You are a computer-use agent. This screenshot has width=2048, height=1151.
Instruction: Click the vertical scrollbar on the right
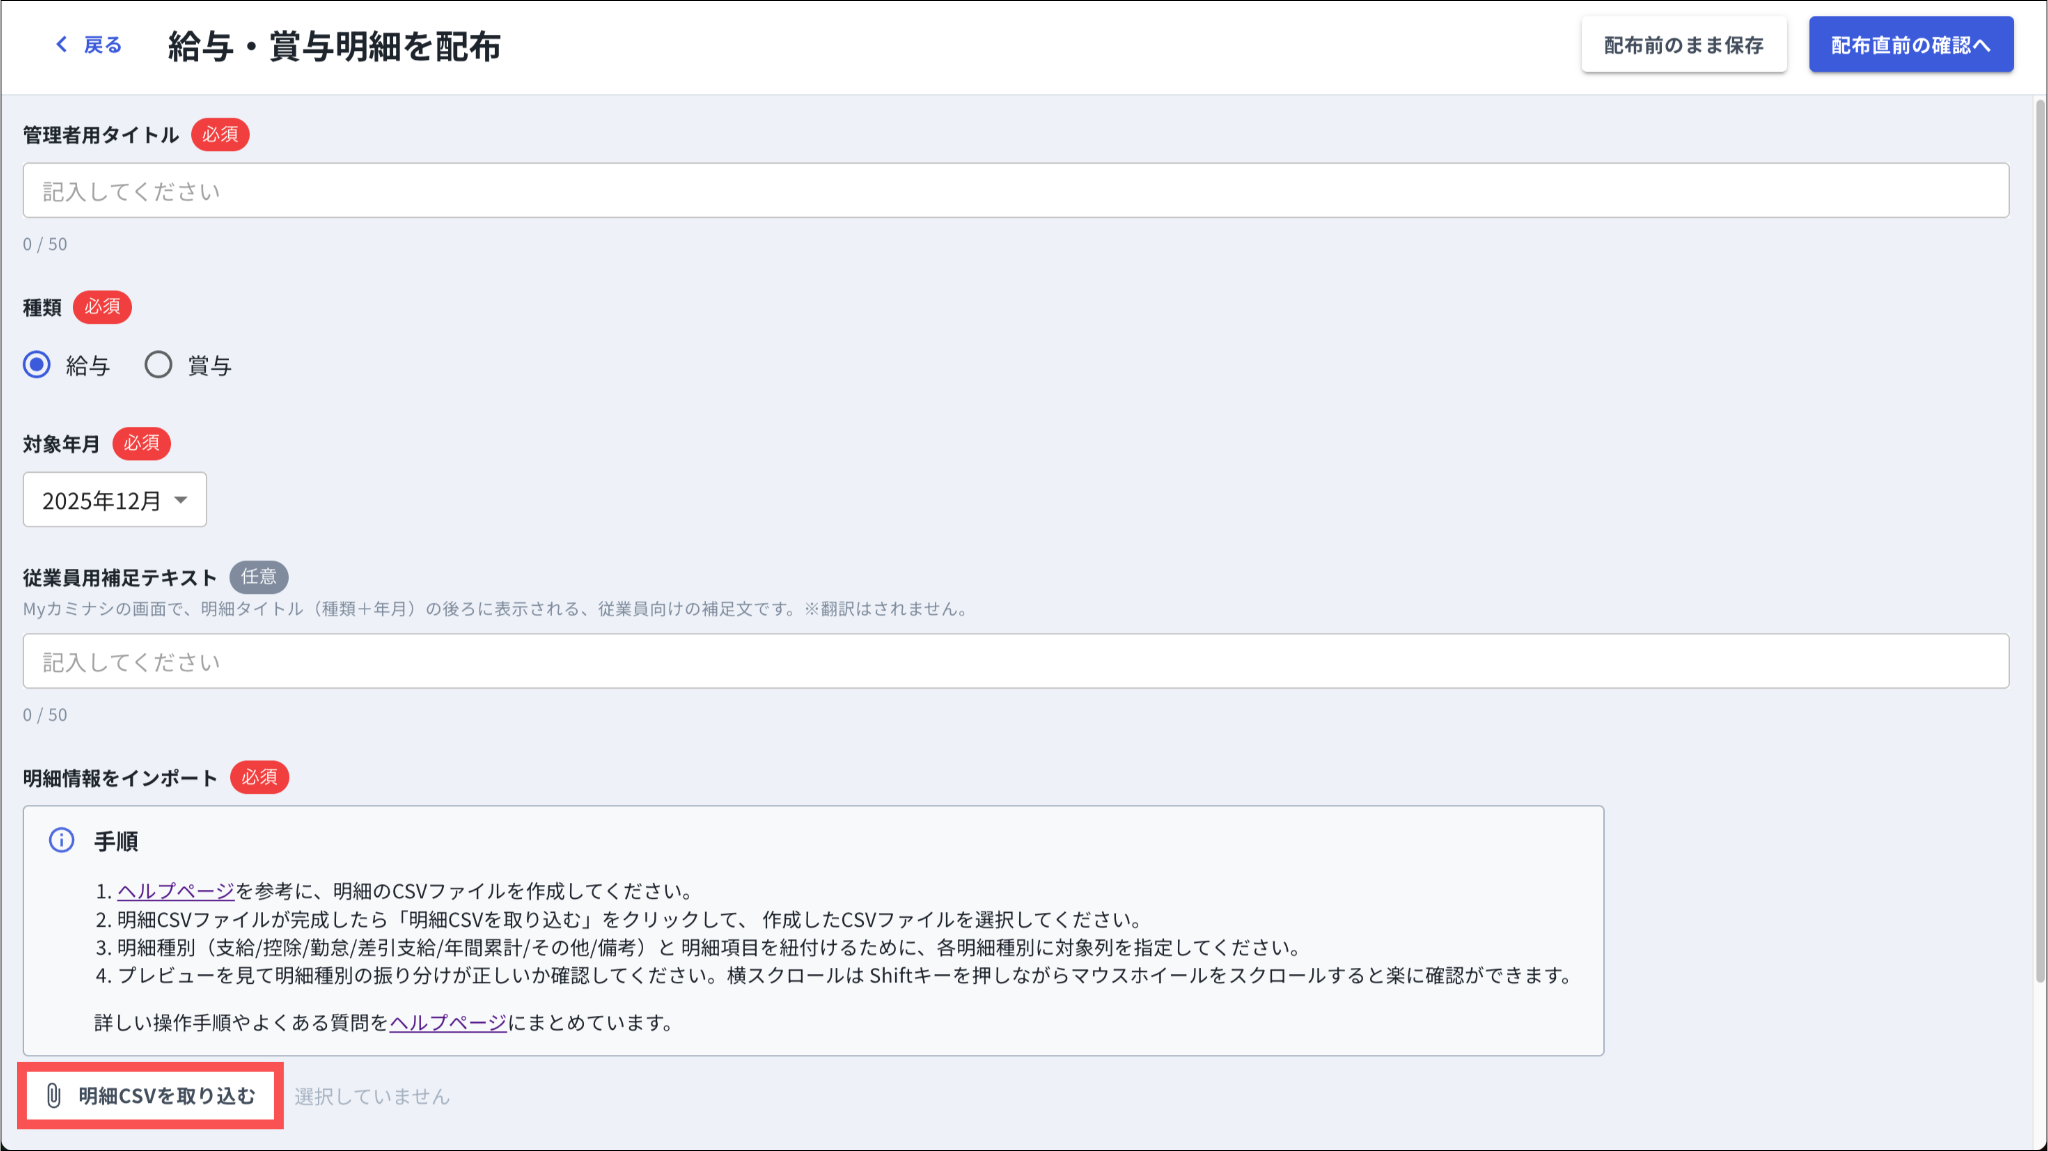pyautogui.click(x=2040, y=540)
